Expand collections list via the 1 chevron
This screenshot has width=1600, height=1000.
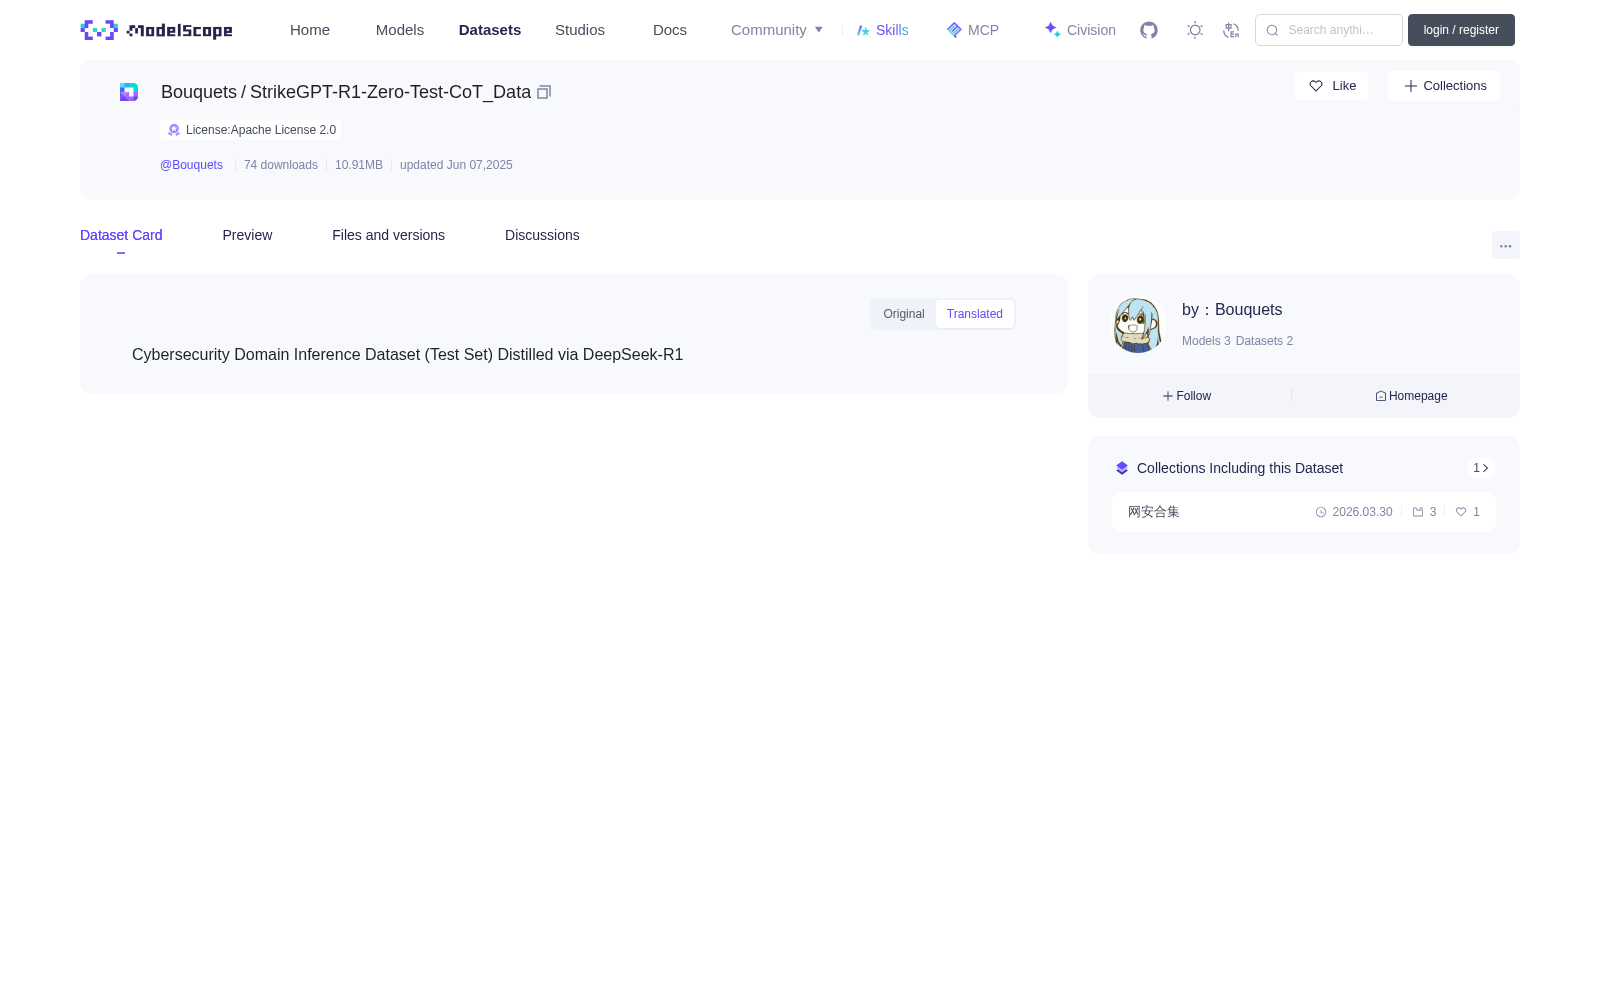pos(1481,468)
